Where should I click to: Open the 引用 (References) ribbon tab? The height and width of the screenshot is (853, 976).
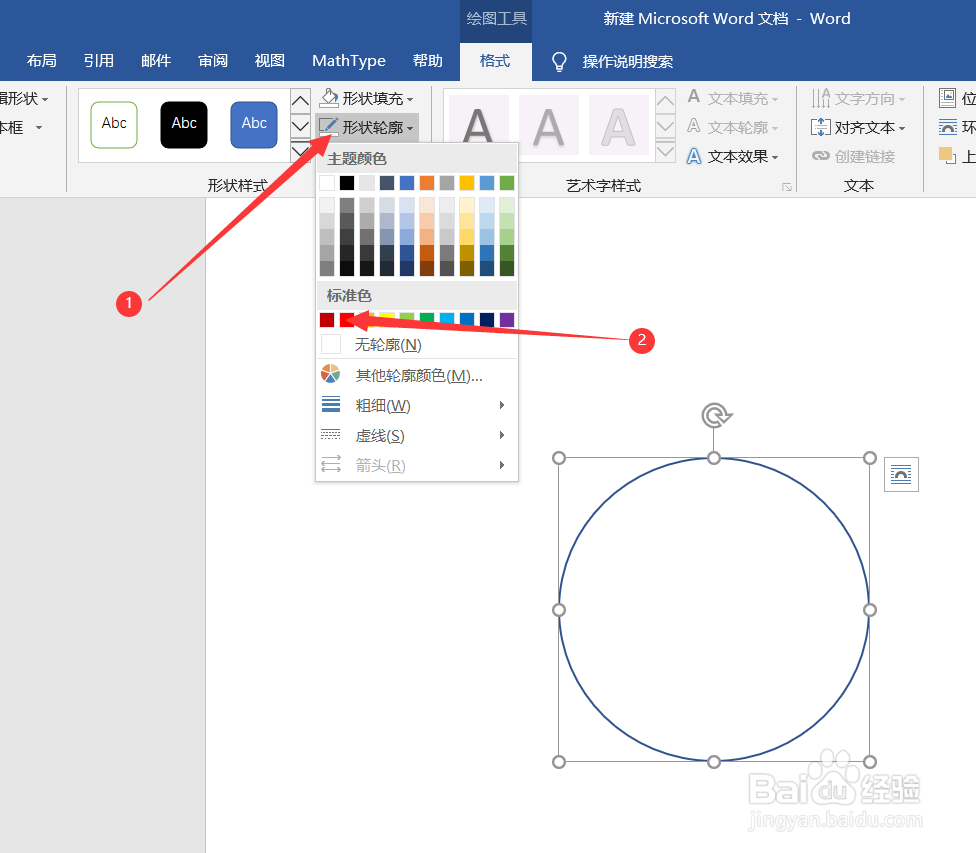[99, 61]
